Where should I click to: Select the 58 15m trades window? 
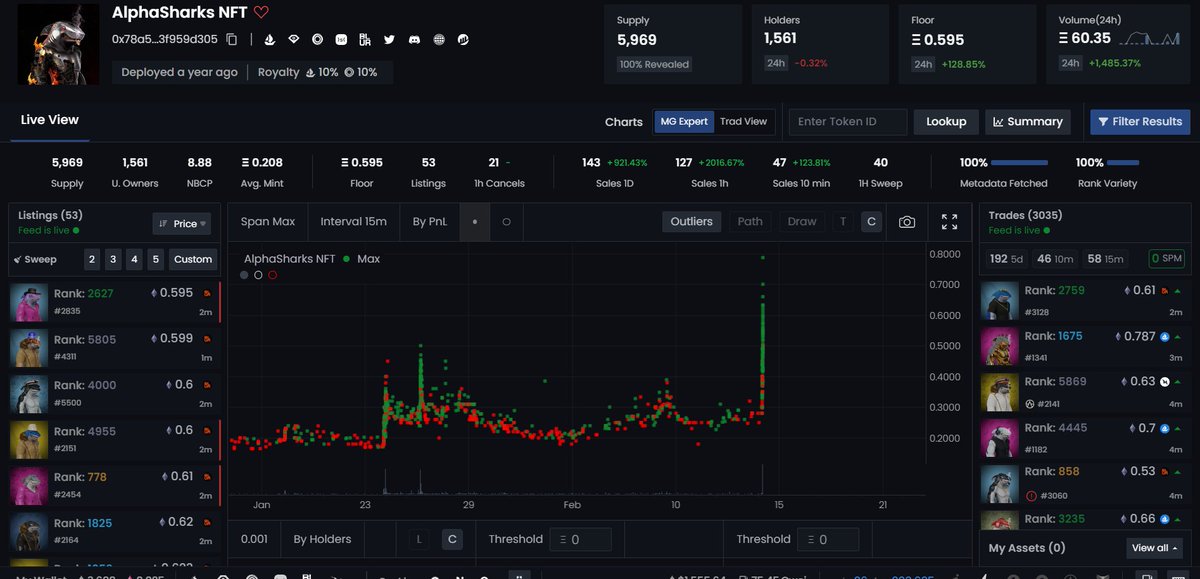(x=1106, y=259)
